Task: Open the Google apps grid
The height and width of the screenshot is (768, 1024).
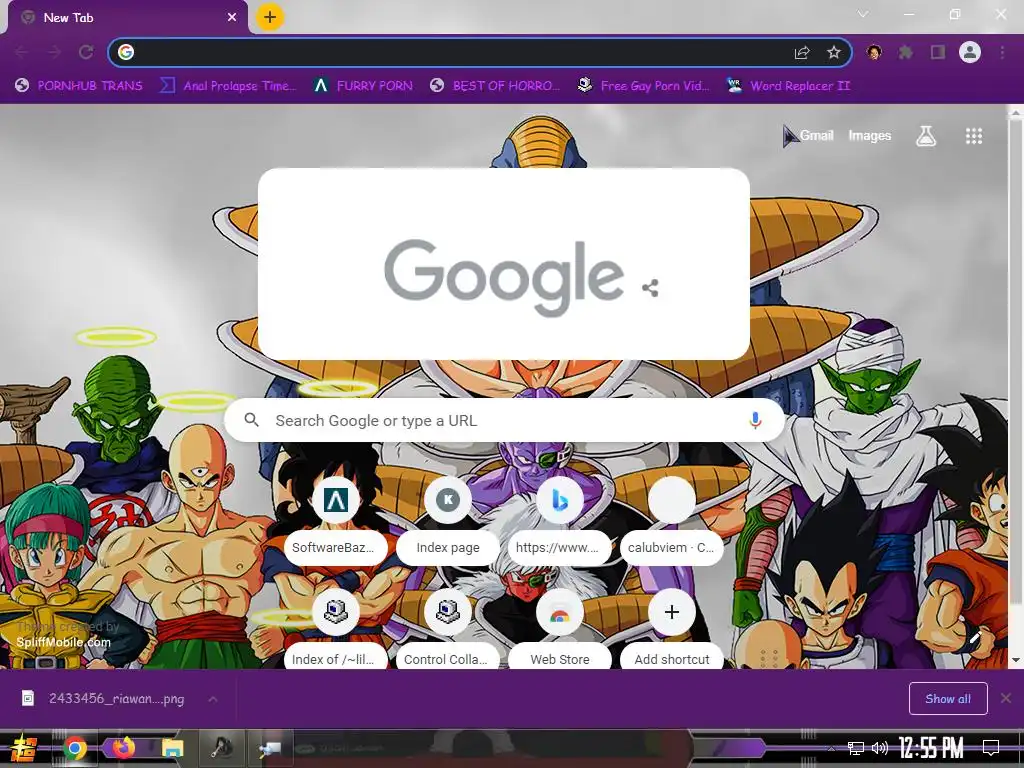Action: [974, 136]
